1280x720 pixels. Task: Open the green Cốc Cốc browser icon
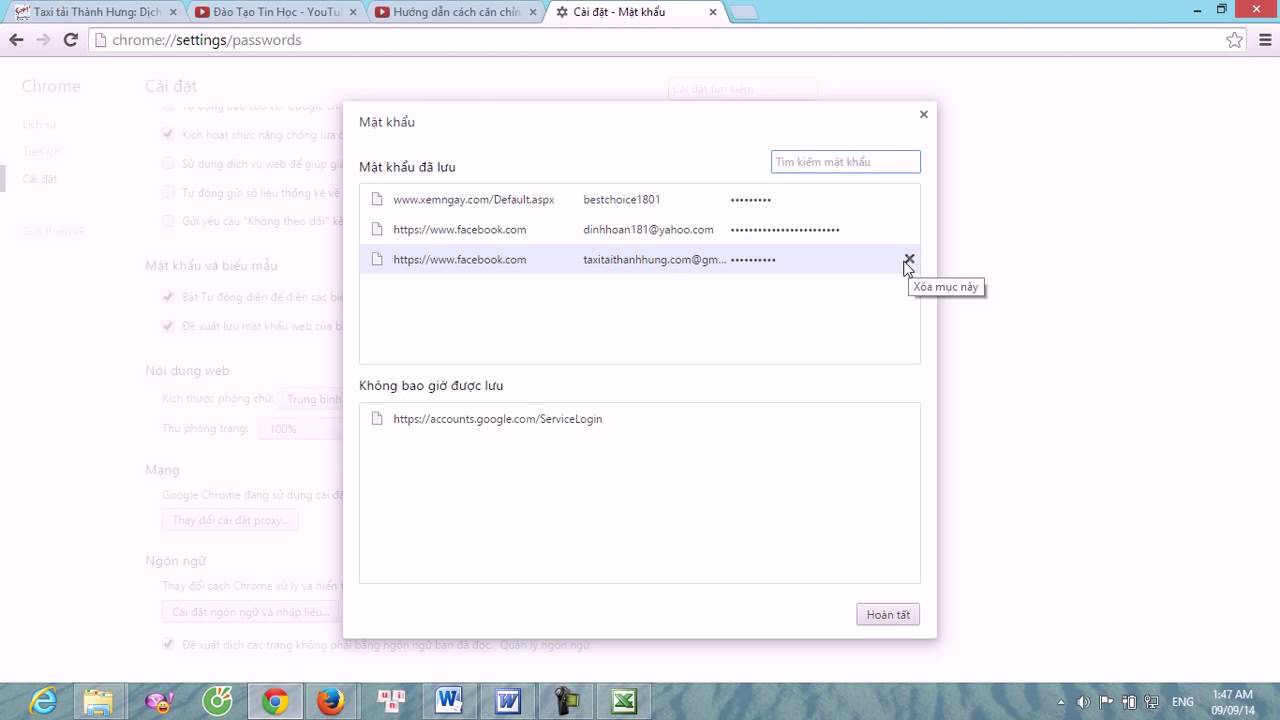tap(217, 702)
